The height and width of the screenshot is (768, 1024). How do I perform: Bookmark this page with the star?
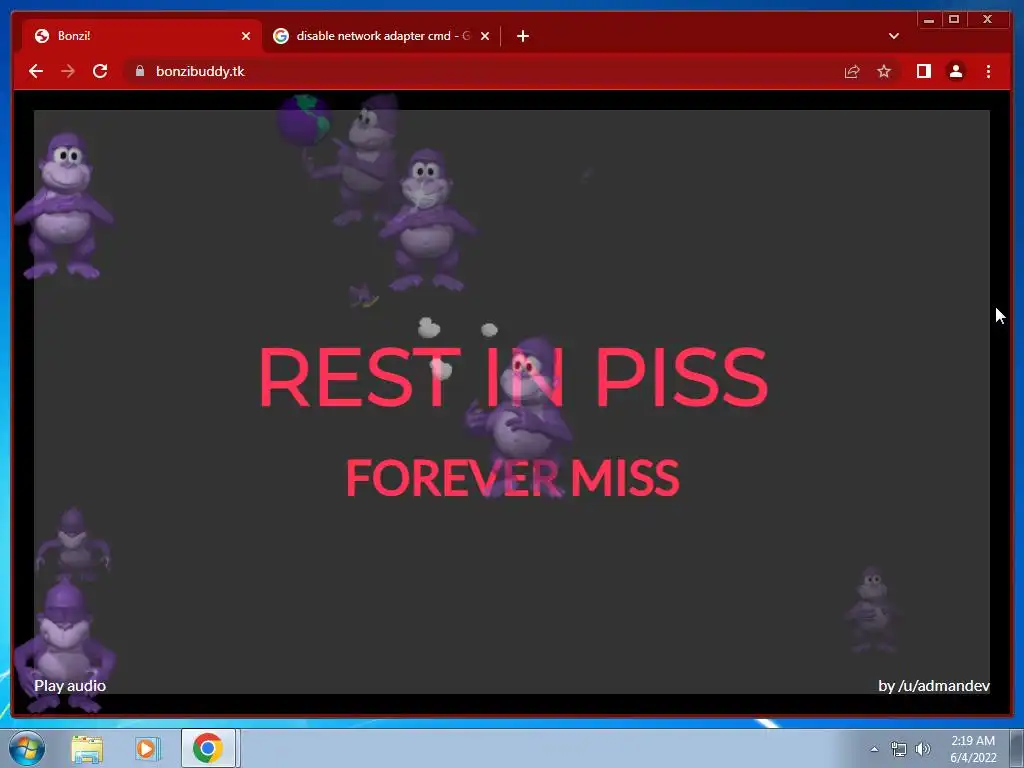point(884,71)
